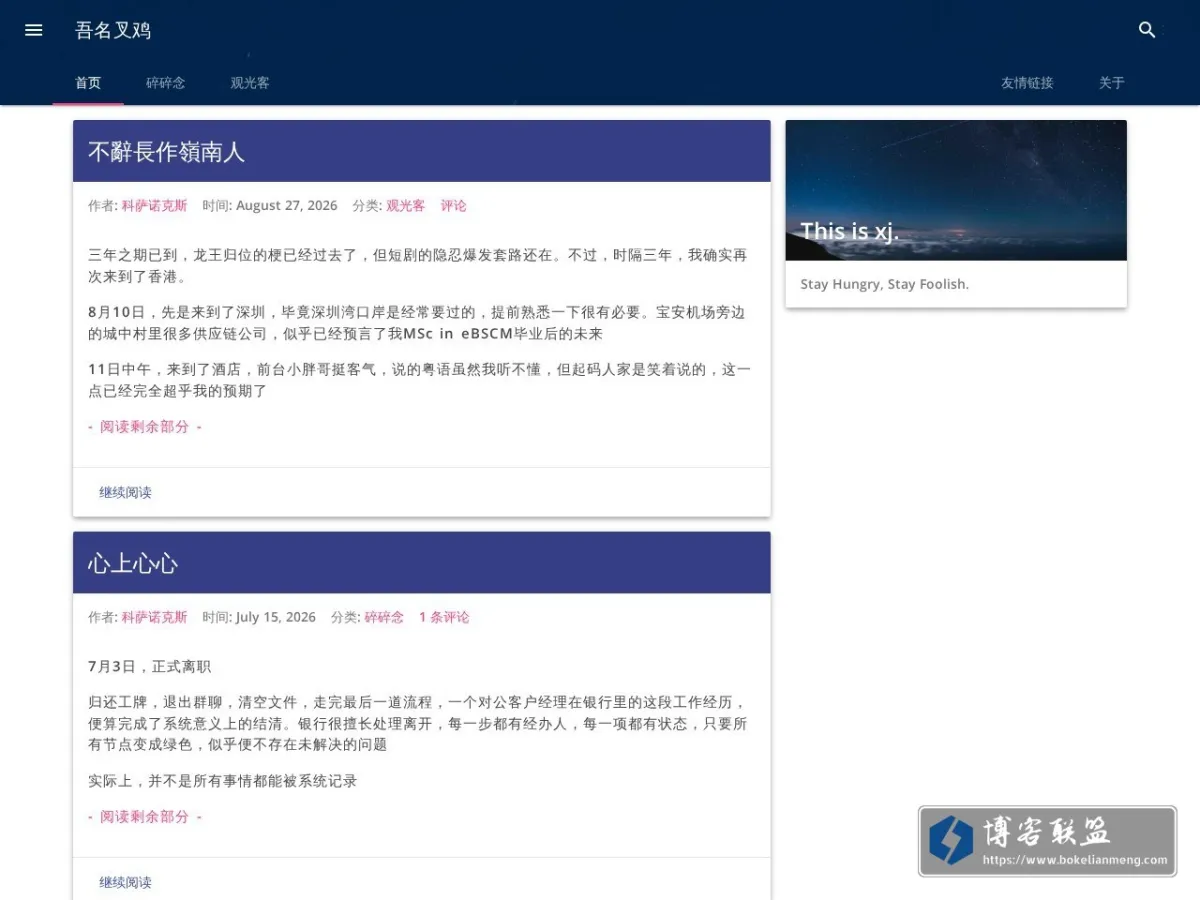This screenshot has width=1200, height=900.
Task: Click the date August 27, 2026
Action: click(x=287, y=206)
